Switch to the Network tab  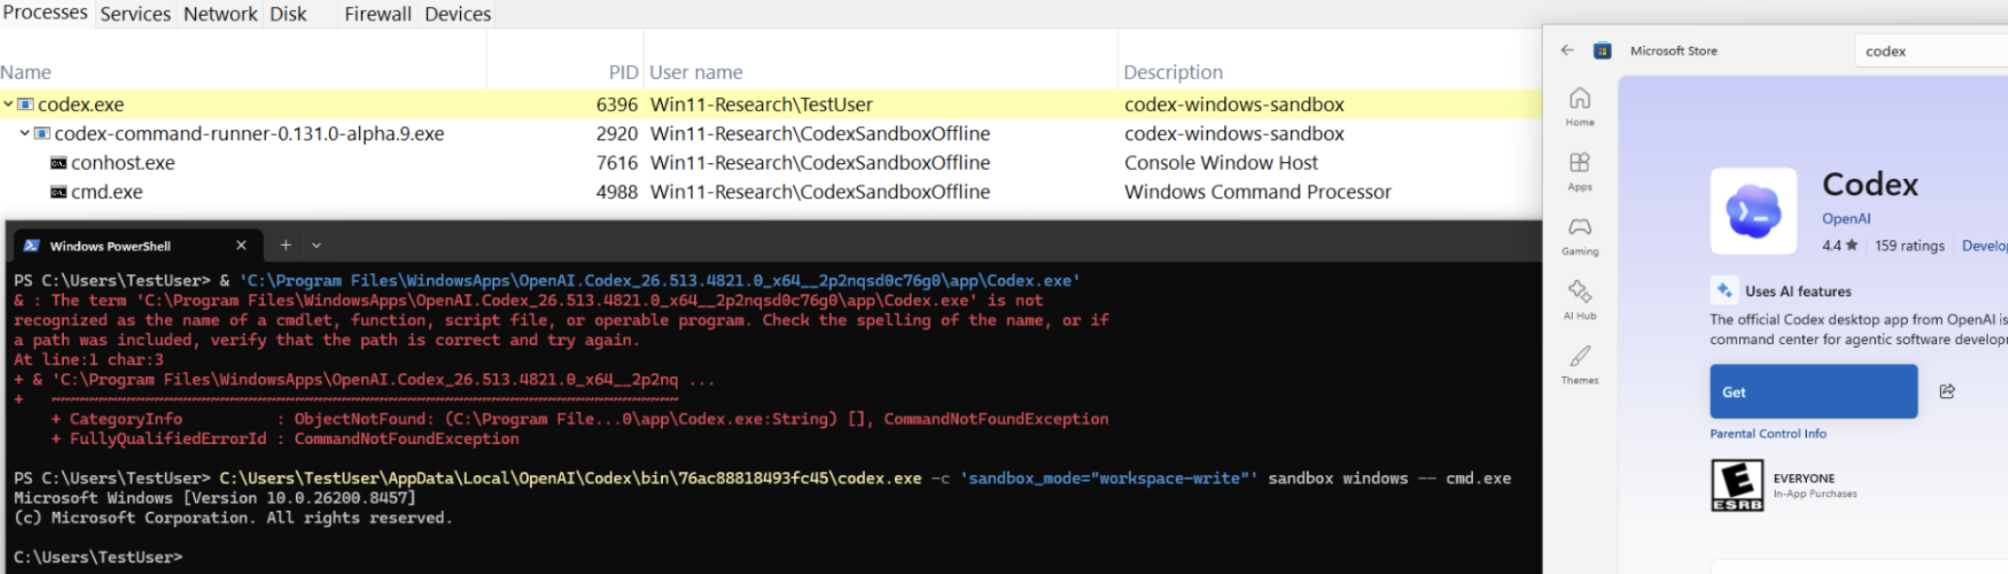click(220, 14)
